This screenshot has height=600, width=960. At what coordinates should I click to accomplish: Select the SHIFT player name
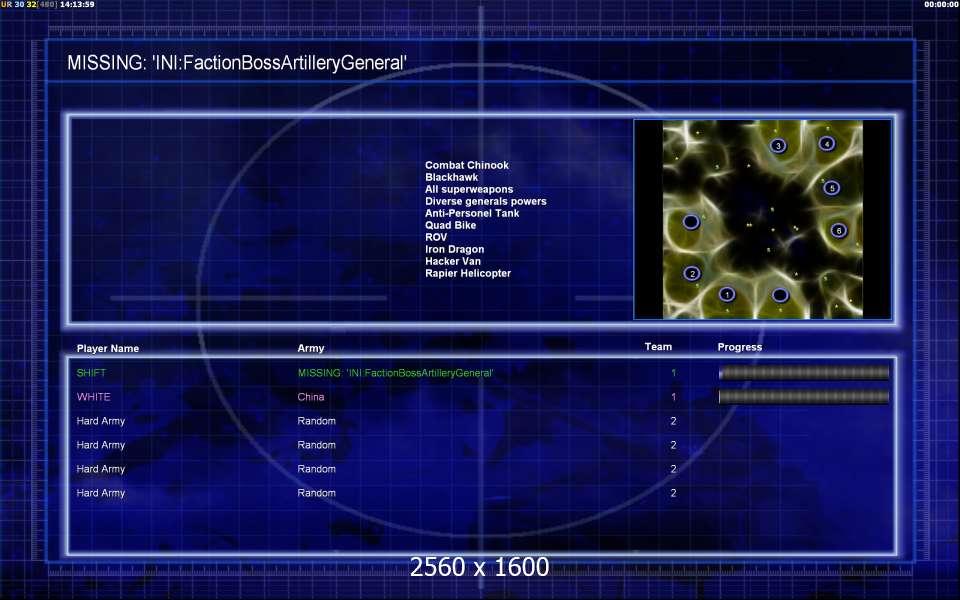90,373
